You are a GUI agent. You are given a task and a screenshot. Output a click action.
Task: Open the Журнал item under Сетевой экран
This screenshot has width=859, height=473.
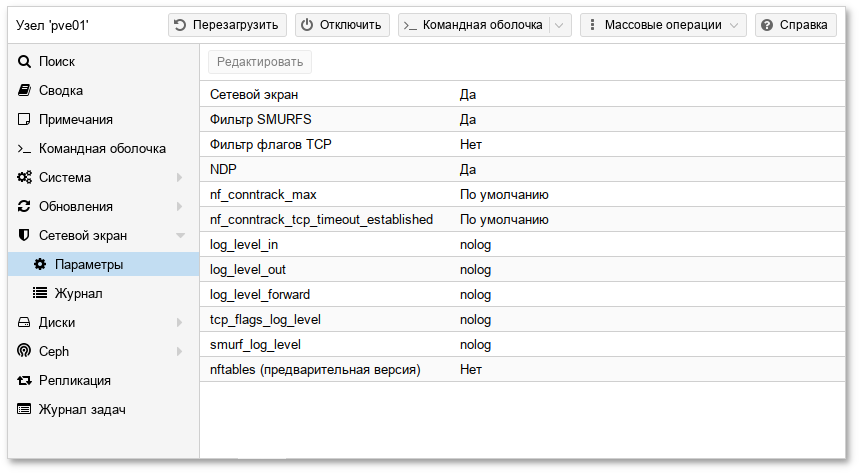[x=78, y=294]
